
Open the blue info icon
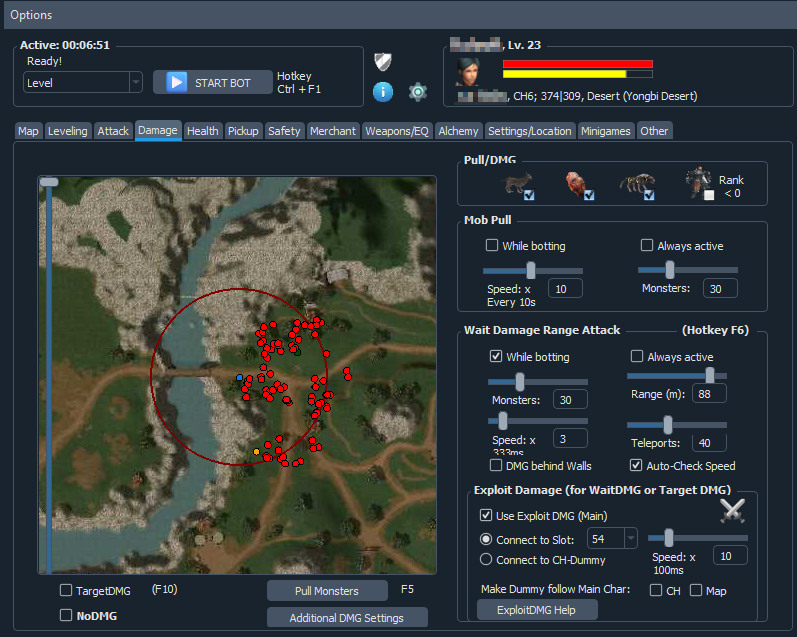coord(383,92)
